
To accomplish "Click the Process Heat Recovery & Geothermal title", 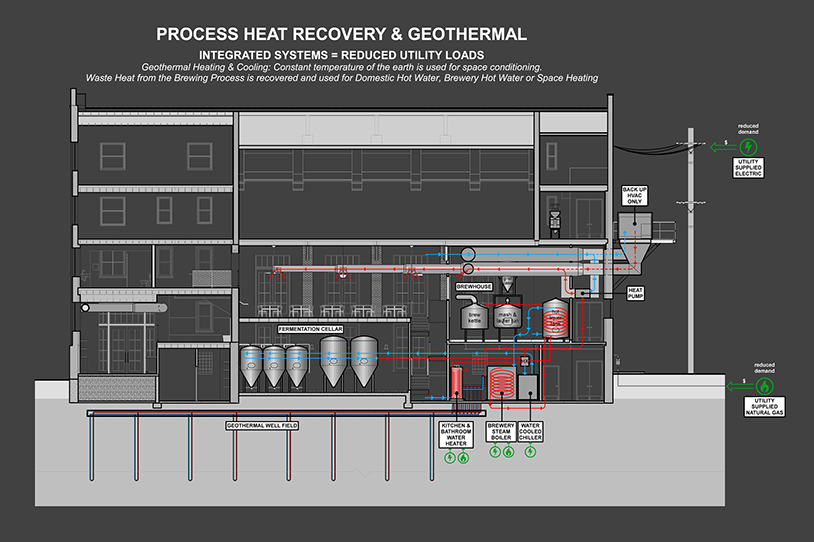I will click(x=341, y=35).
